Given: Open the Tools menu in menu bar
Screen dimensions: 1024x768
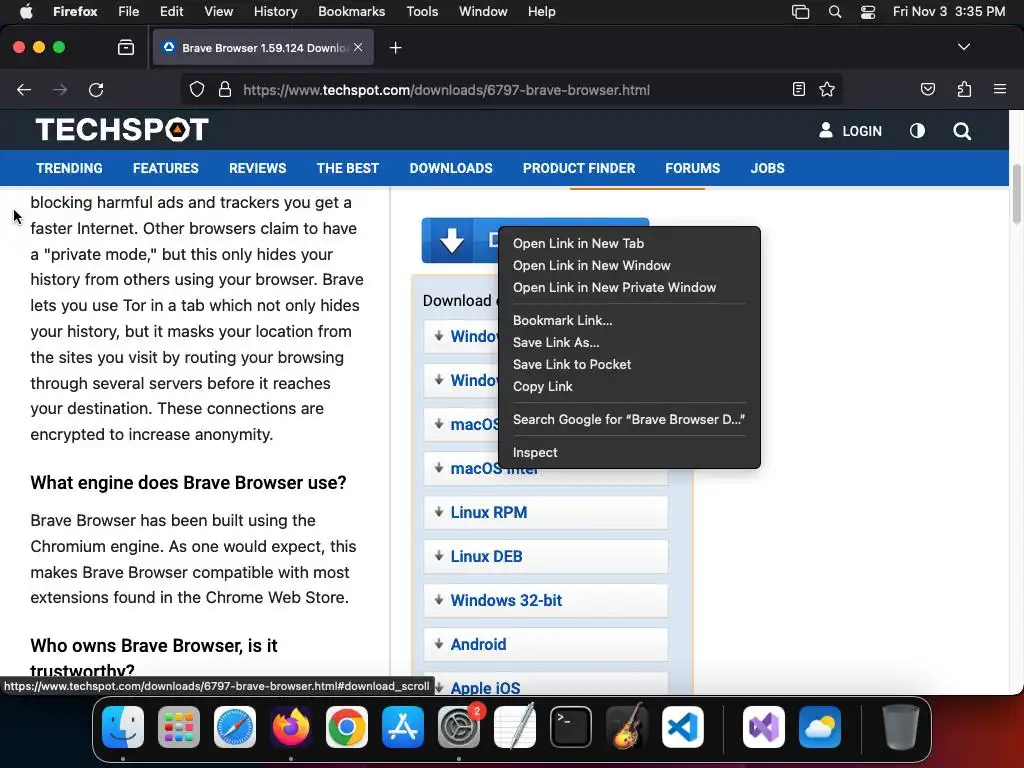Looking at the screenshot, I should click(x=422, y=12).
